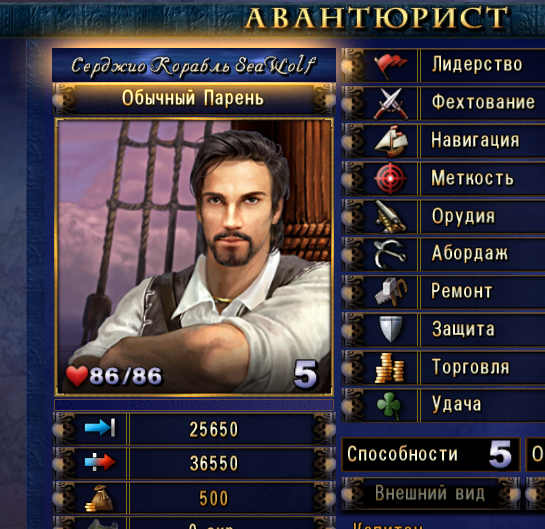Click the red crosshair Accuracy icon
Screen dimensions: 545x529
pyautogui.click(x=390, y=178)
